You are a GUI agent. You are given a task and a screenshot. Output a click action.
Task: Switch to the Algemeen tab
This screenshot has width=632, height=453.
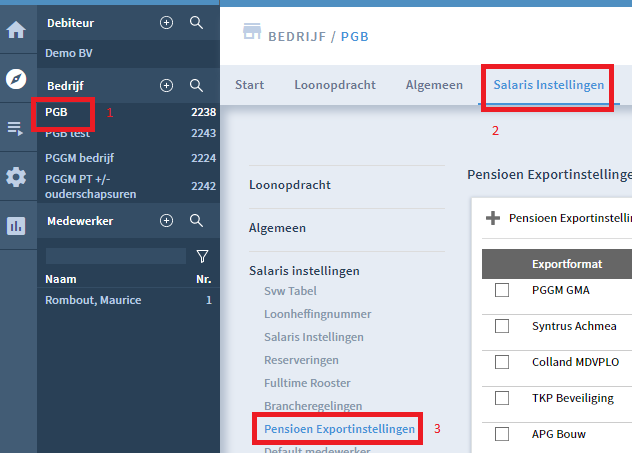point(434,85)
